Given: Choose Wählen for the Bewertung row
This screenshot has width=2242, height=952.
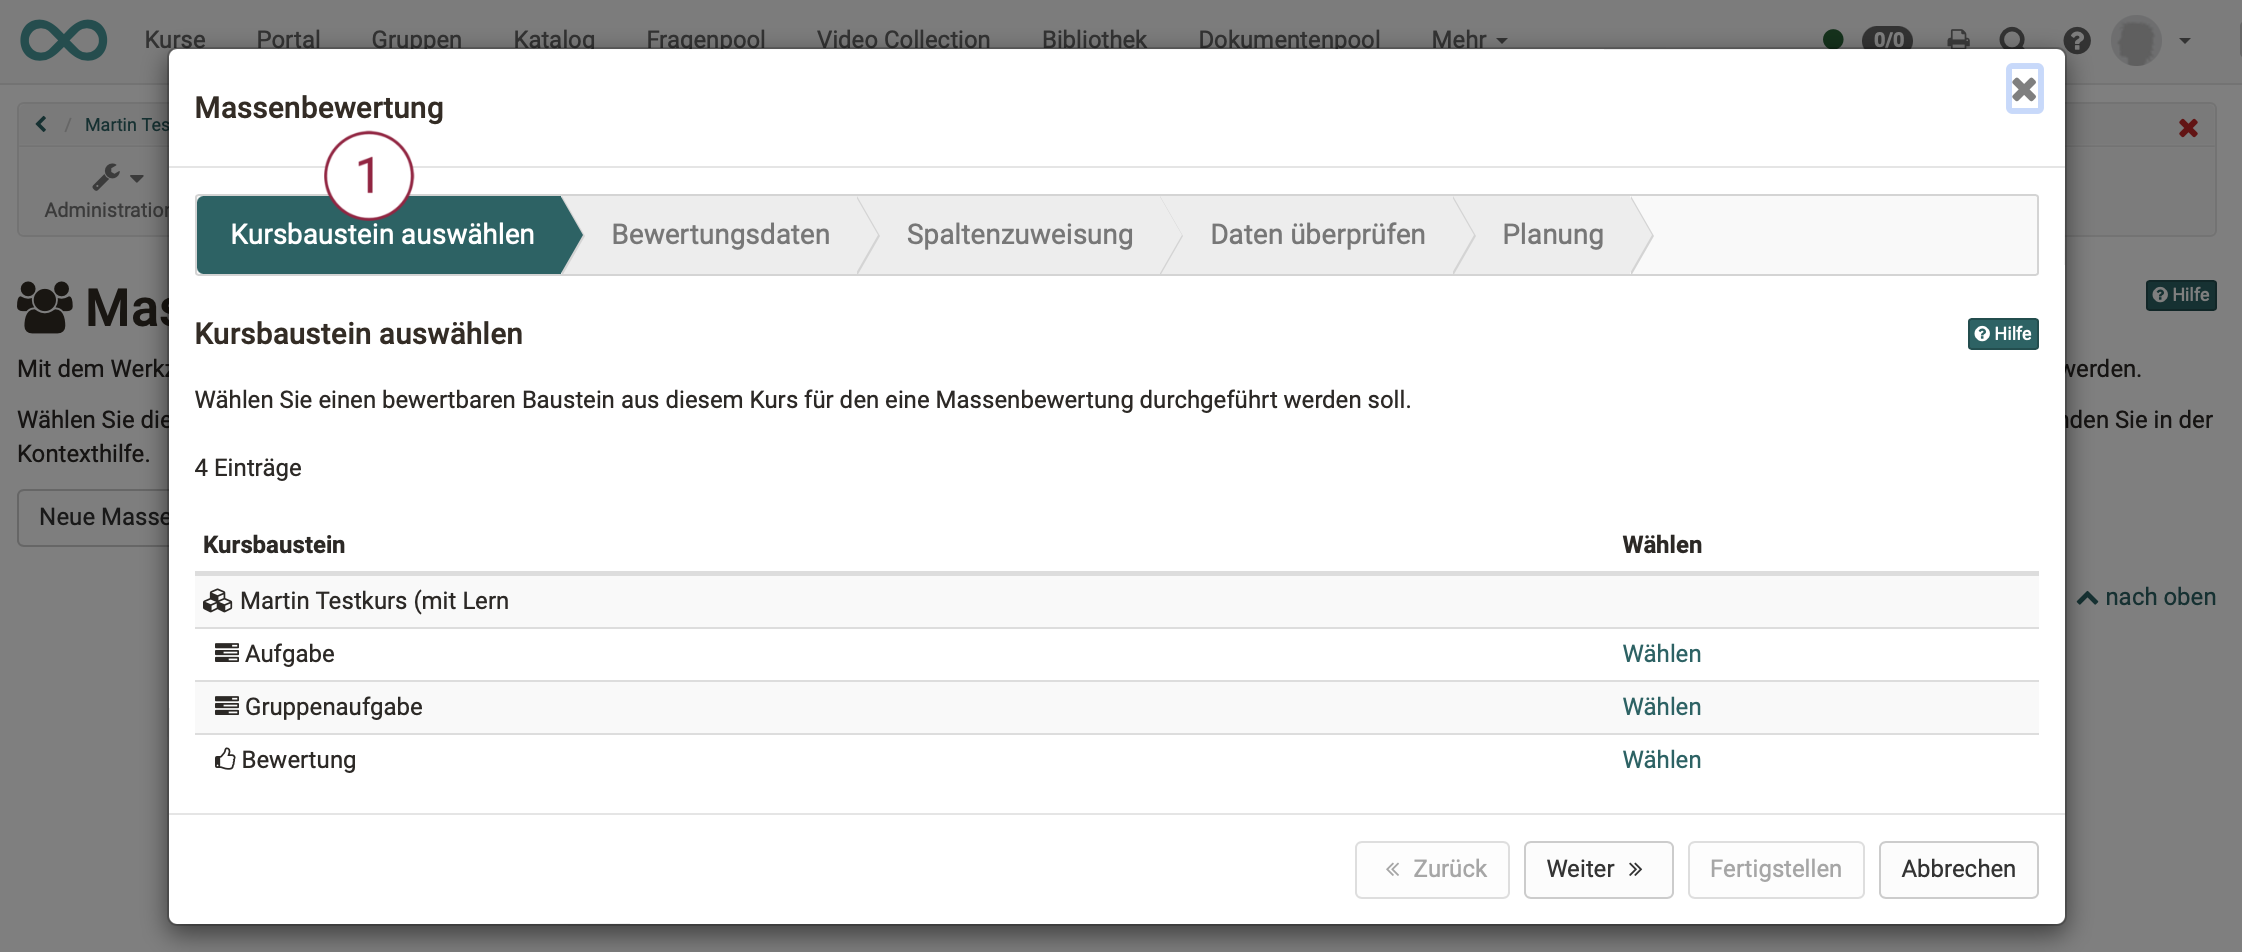Looking at the screenshot, I should pyautogui.click(x=1661, y=760).
